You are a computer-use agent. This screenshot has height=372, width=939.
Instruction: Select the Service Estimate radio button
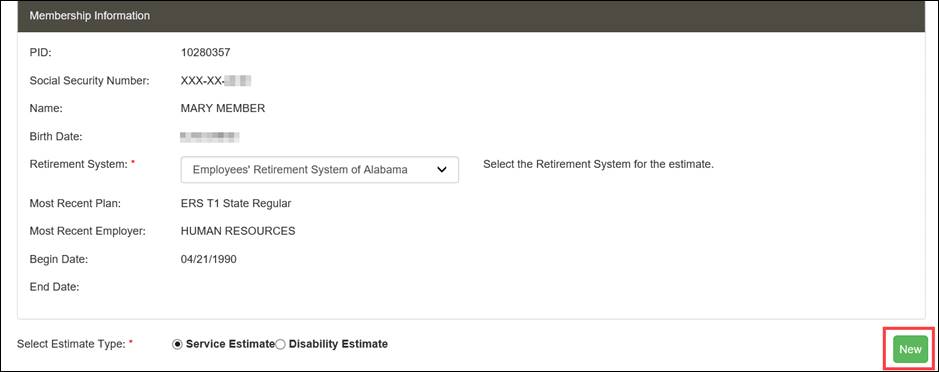177,344
